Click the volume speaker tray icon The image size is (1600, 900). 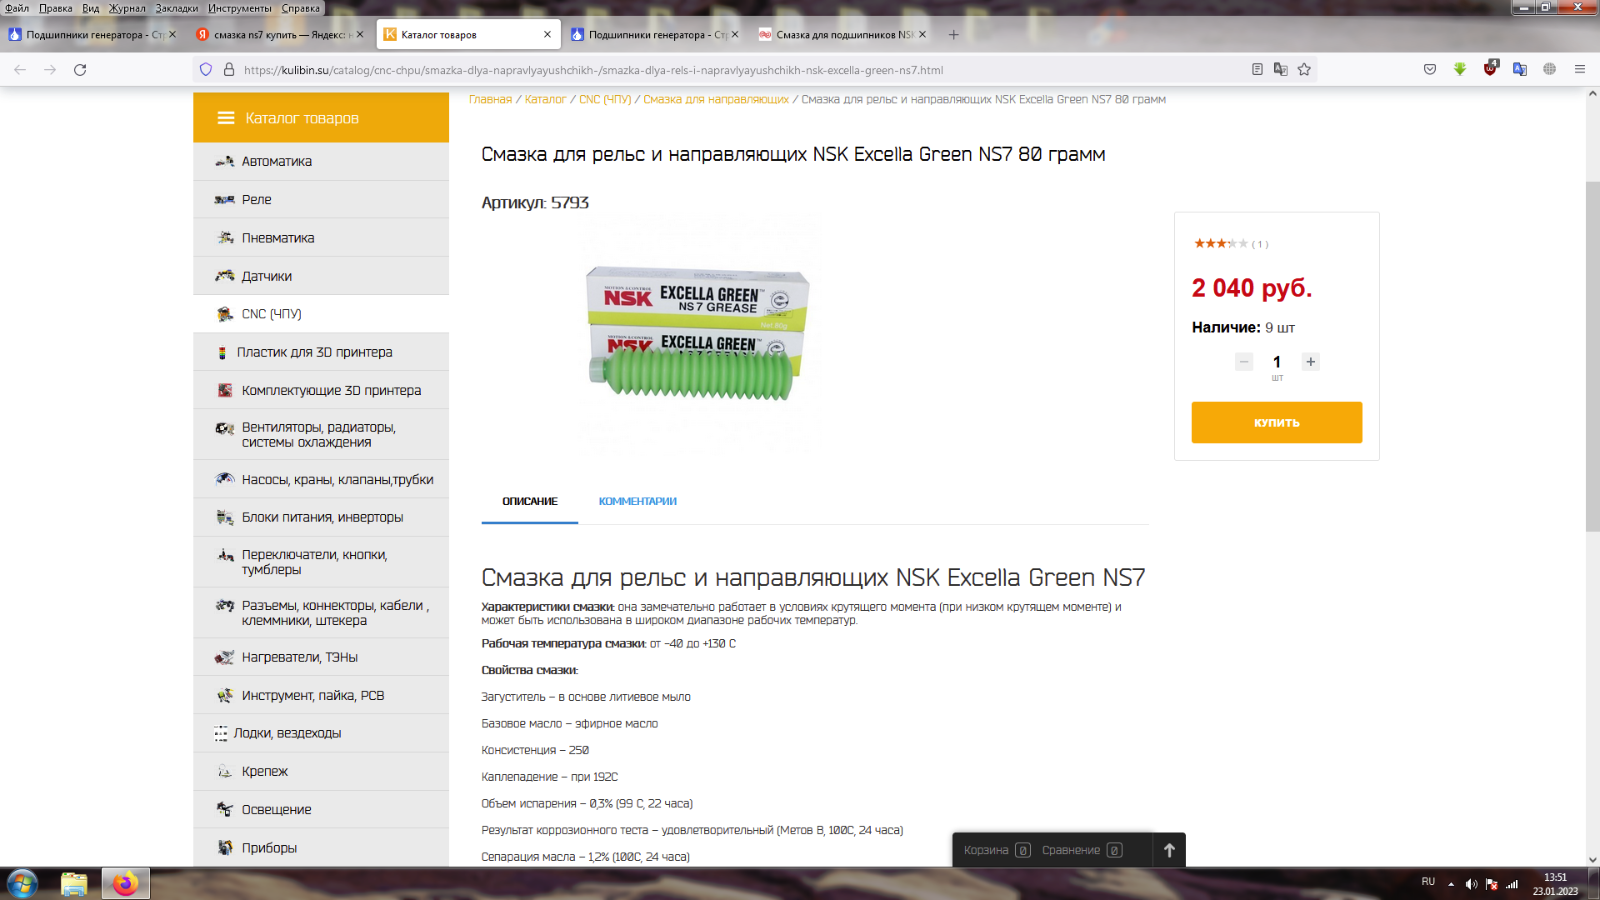pyautogui.click(x=1471, y=884)
